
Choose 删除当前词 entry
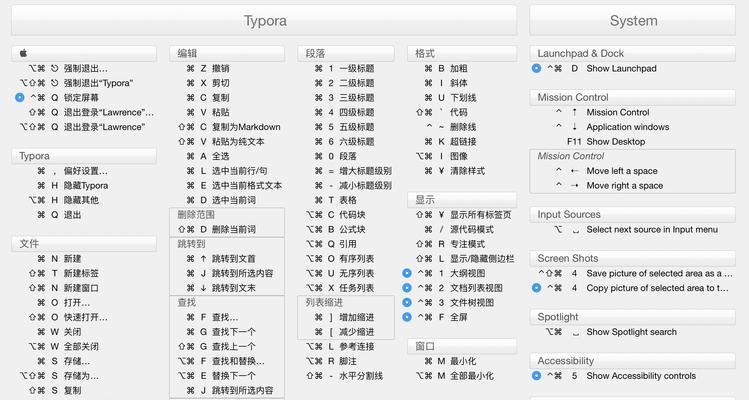[x=217, y=229]
